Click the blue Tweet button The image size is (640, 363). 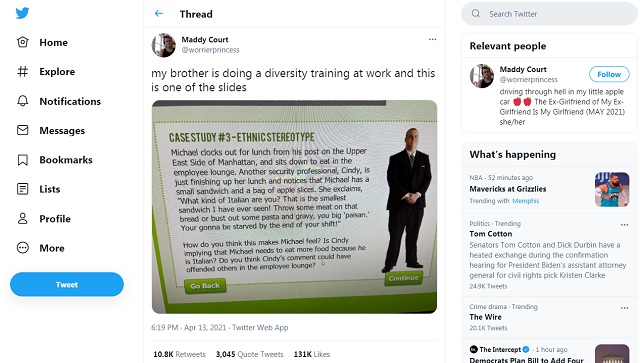[x=67, y=284]
